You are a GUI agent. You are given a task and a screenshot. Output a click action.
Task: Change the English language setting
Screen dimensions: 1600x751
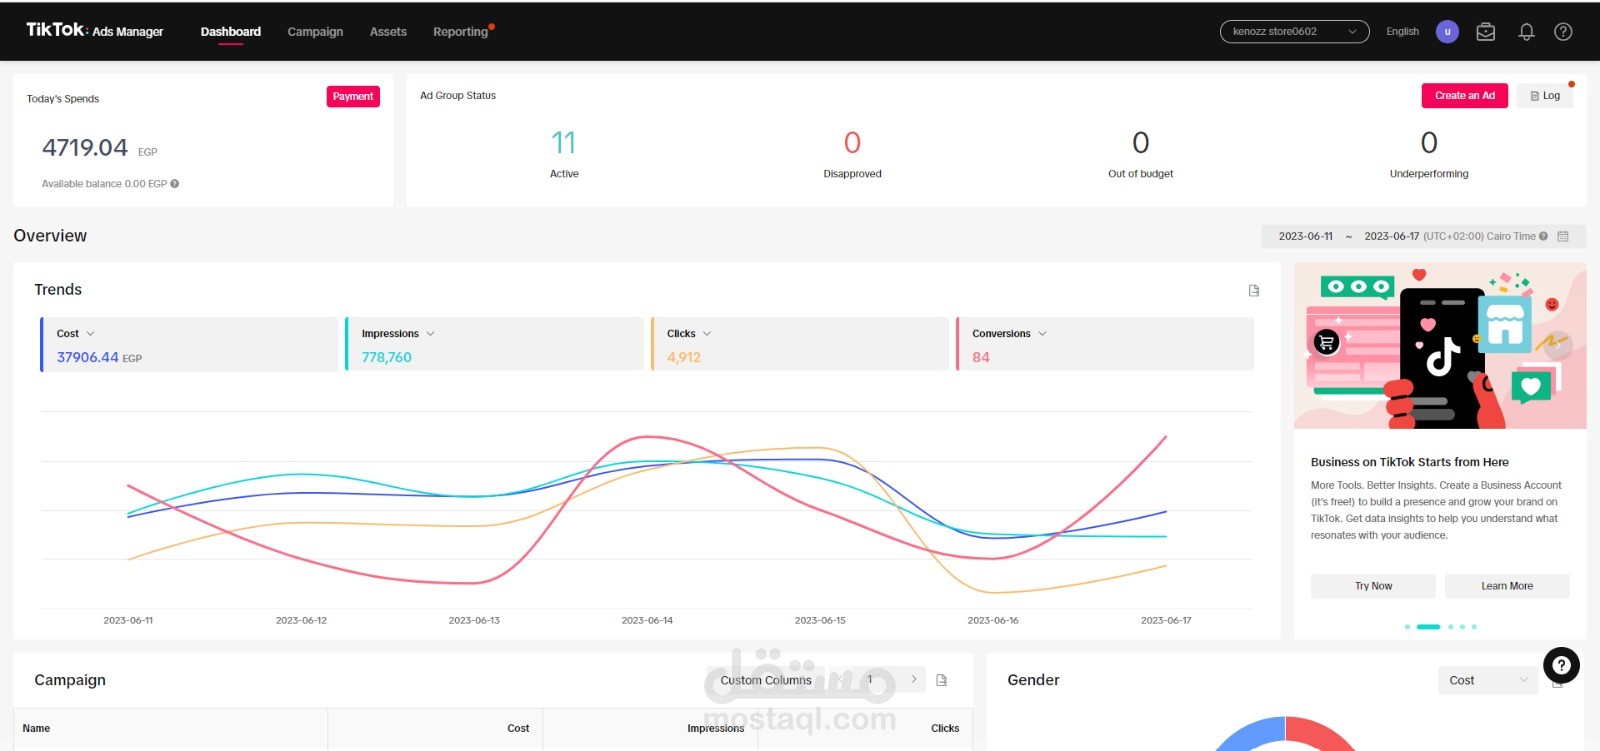(1402, 32)
